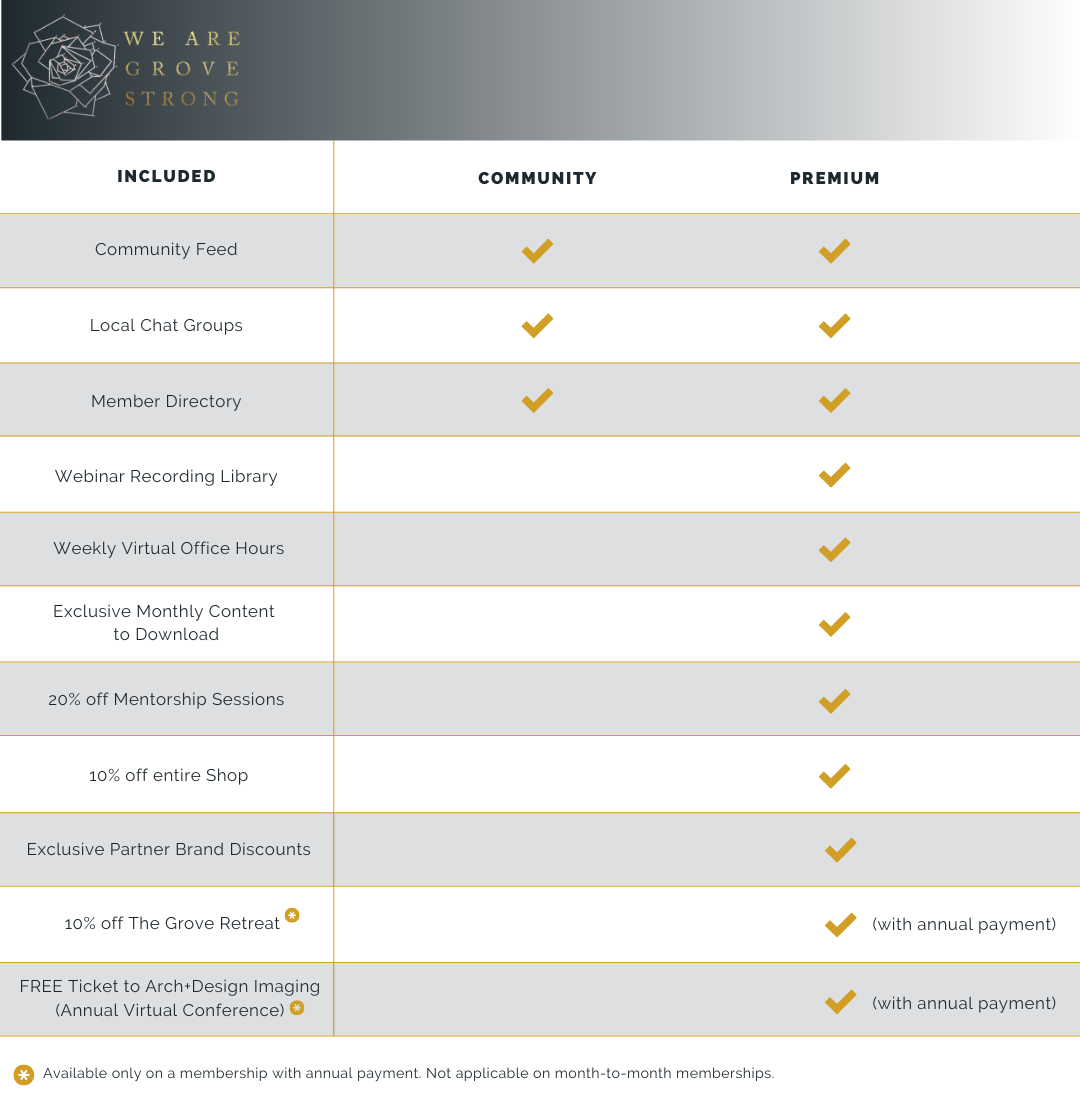Screen dimensions: 1080x1100
Task: Click the Exclusive Monthly Content to Download label
Action: (x=165, y=622)
